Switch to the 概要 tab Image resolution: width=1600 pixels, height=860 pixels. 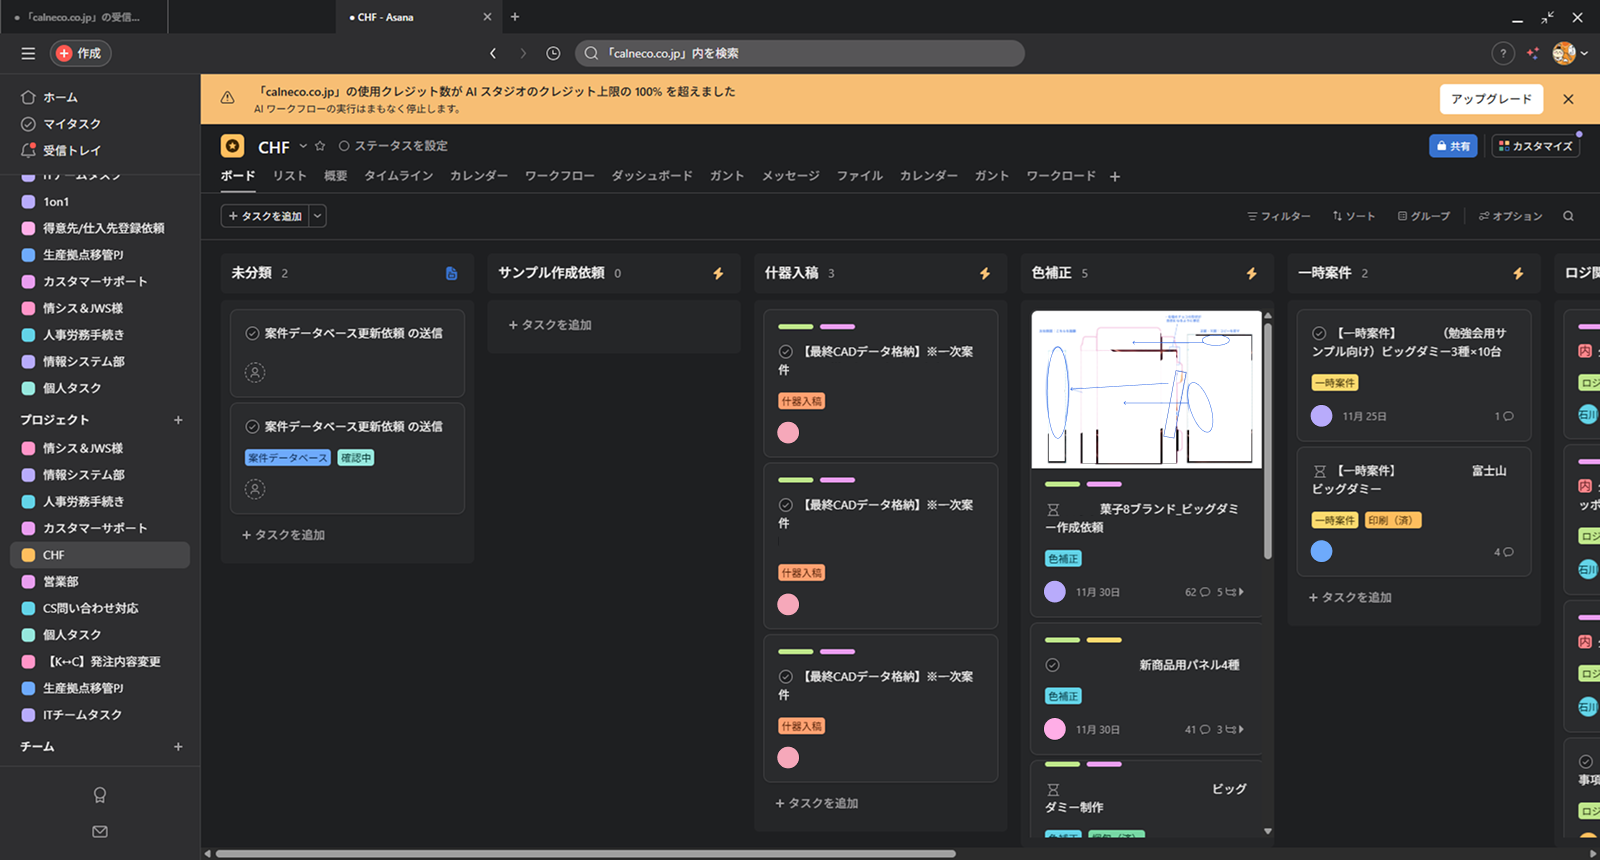[335, 176]
